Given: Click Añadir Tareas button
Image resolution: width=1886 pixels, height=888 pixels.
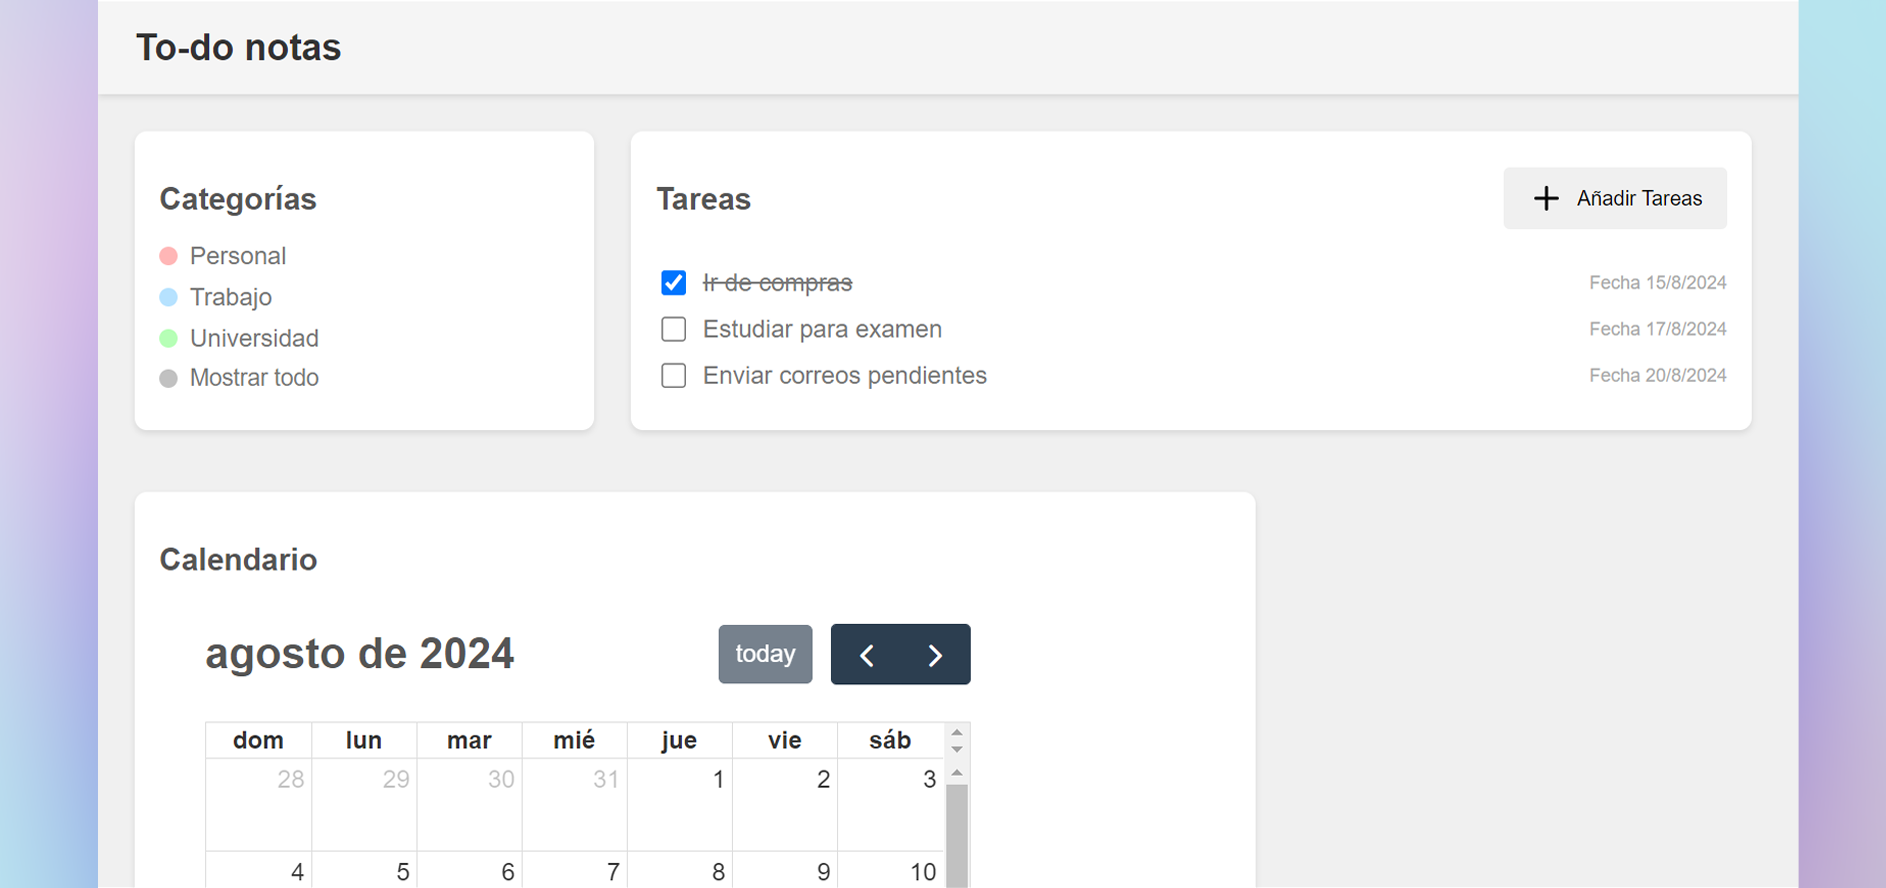Looking at the screenshot, I should coord(1615,198).
